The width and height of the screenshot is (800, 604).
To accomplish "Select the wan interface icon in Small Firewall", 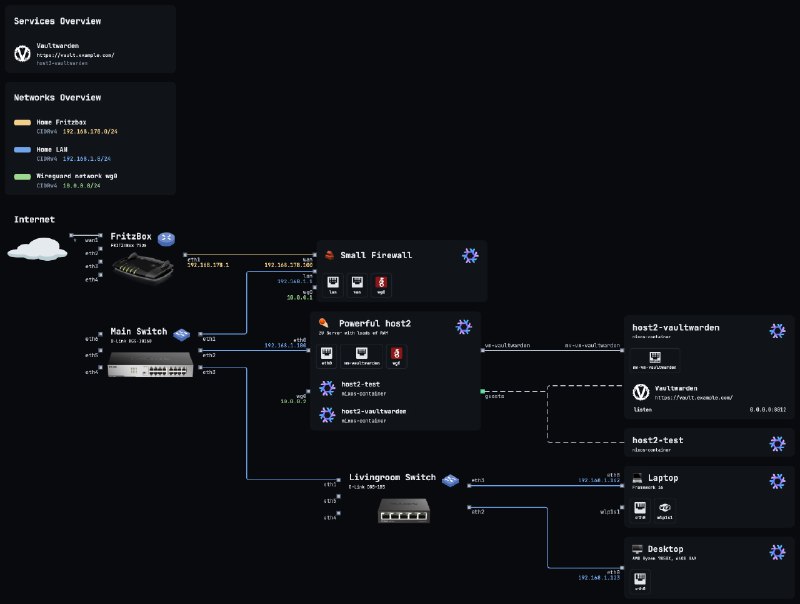I will click(x=357, y=284).
